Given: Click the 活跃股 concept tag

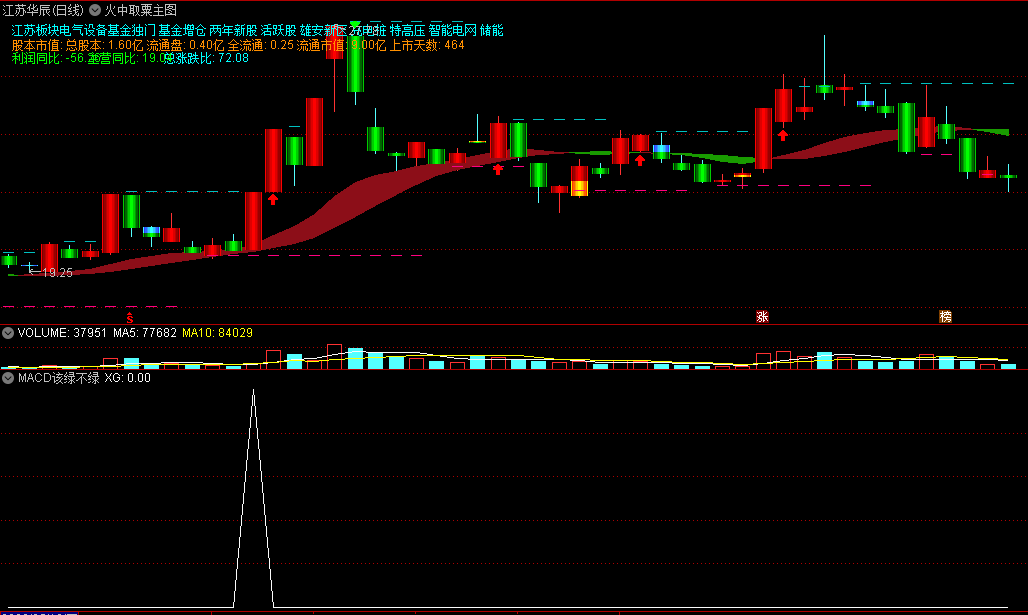Looking at the screenshot, I should (x=279, y=30).
